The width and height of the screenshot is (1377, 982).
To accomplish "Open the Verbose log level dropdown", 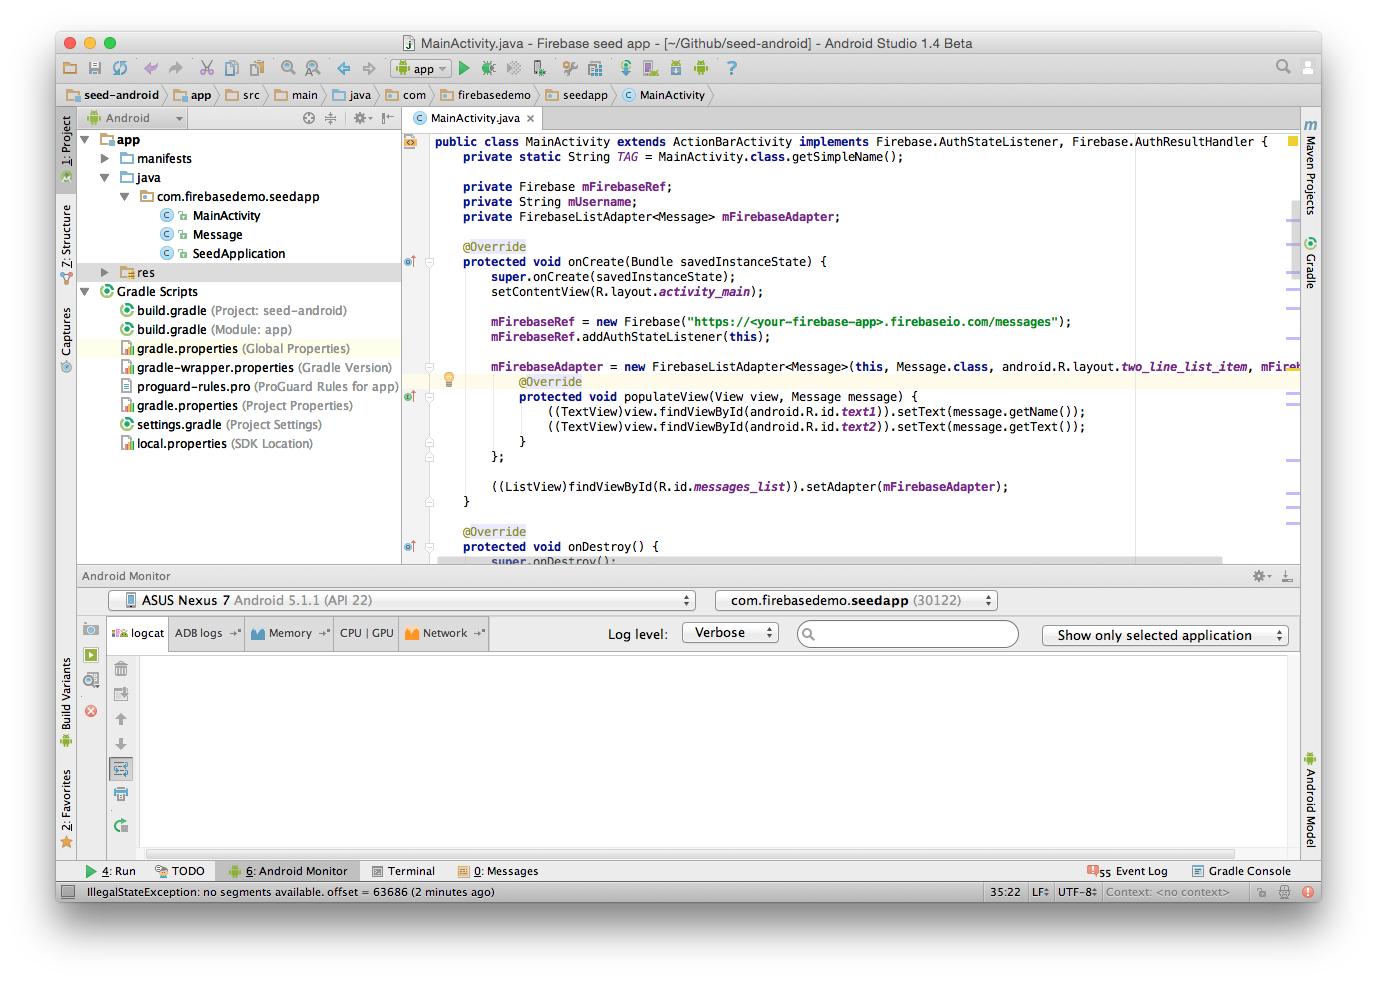I will pyautogui.click(x=730, y=633).
